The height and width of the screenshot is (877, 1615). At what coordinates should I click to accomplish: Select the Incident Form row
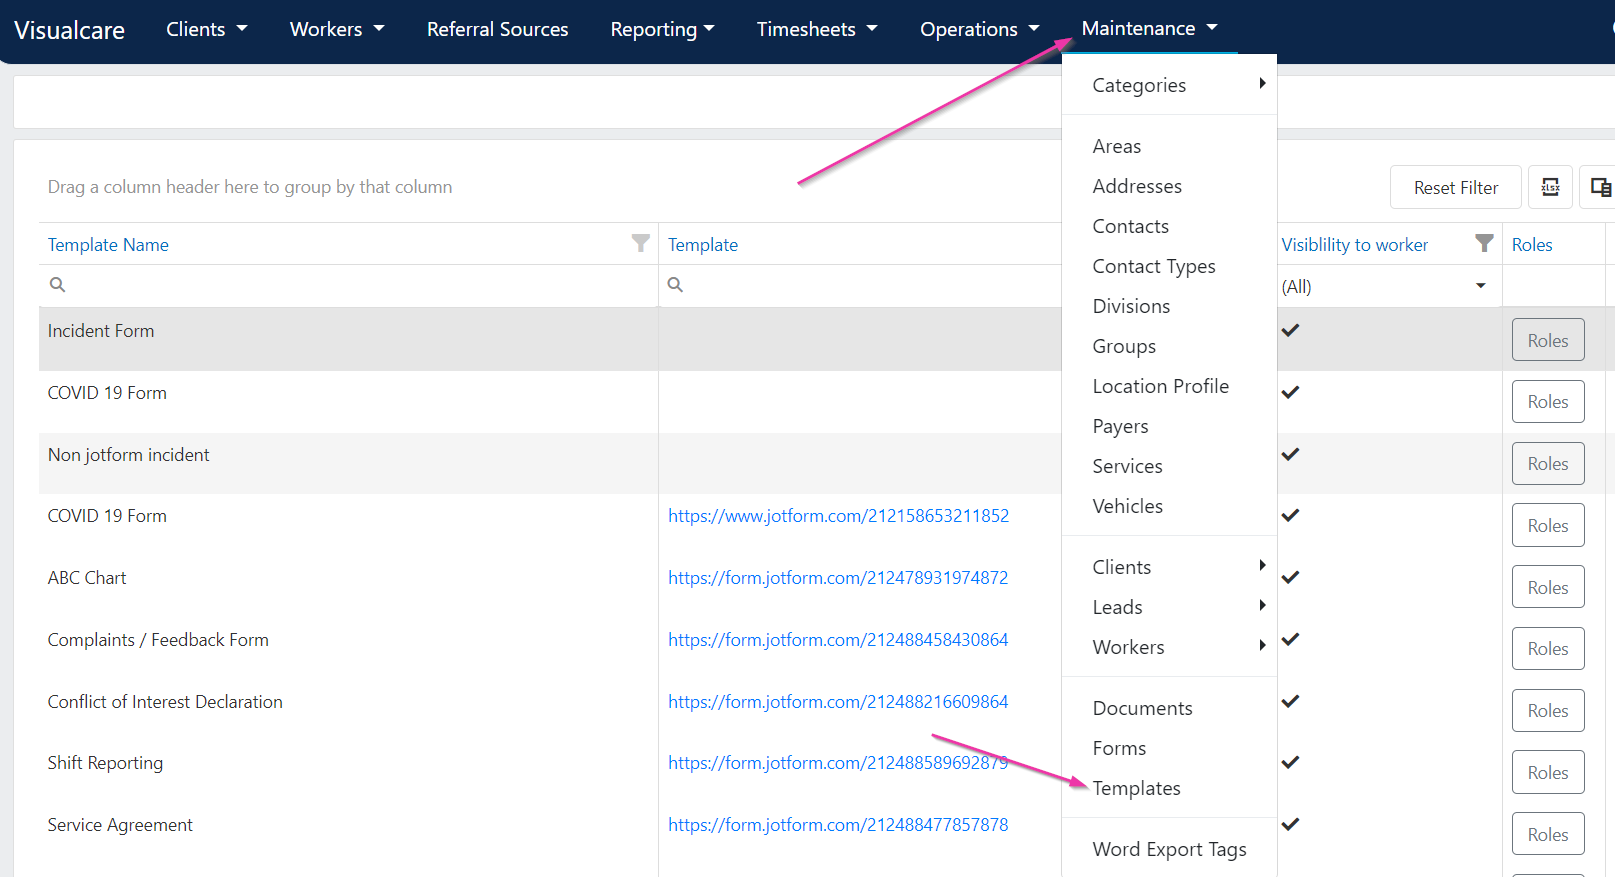(x=550, y=339)
